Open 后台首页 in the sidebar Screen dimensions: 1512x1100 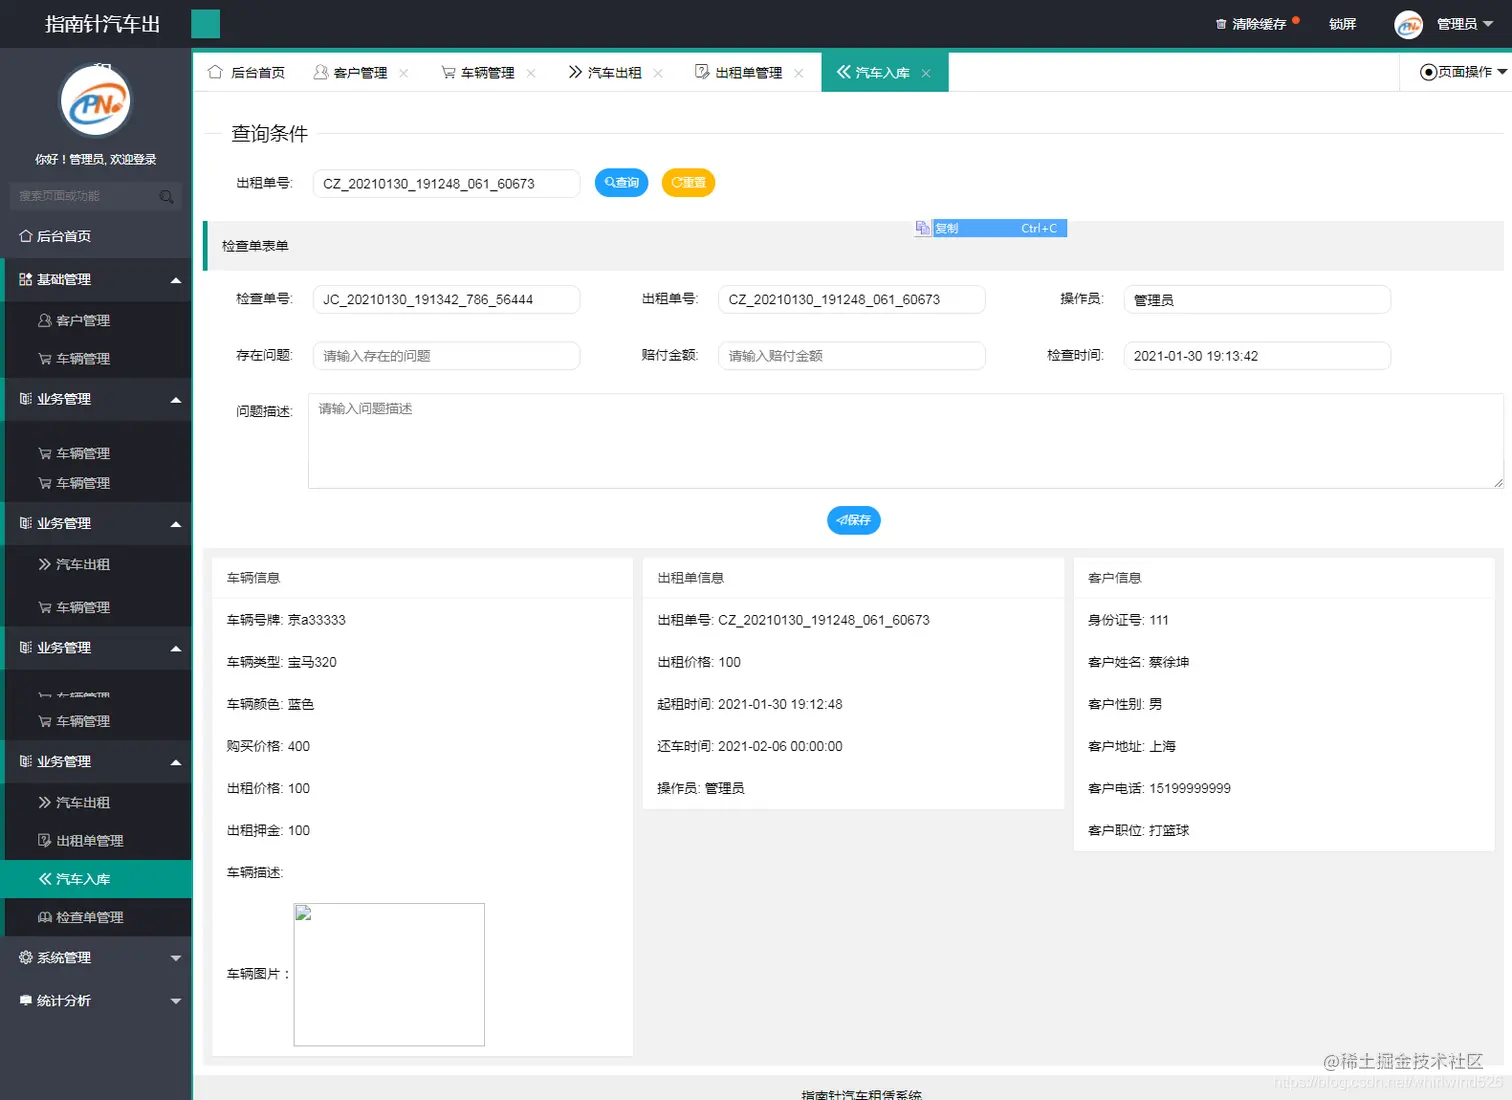pos(96,236)
